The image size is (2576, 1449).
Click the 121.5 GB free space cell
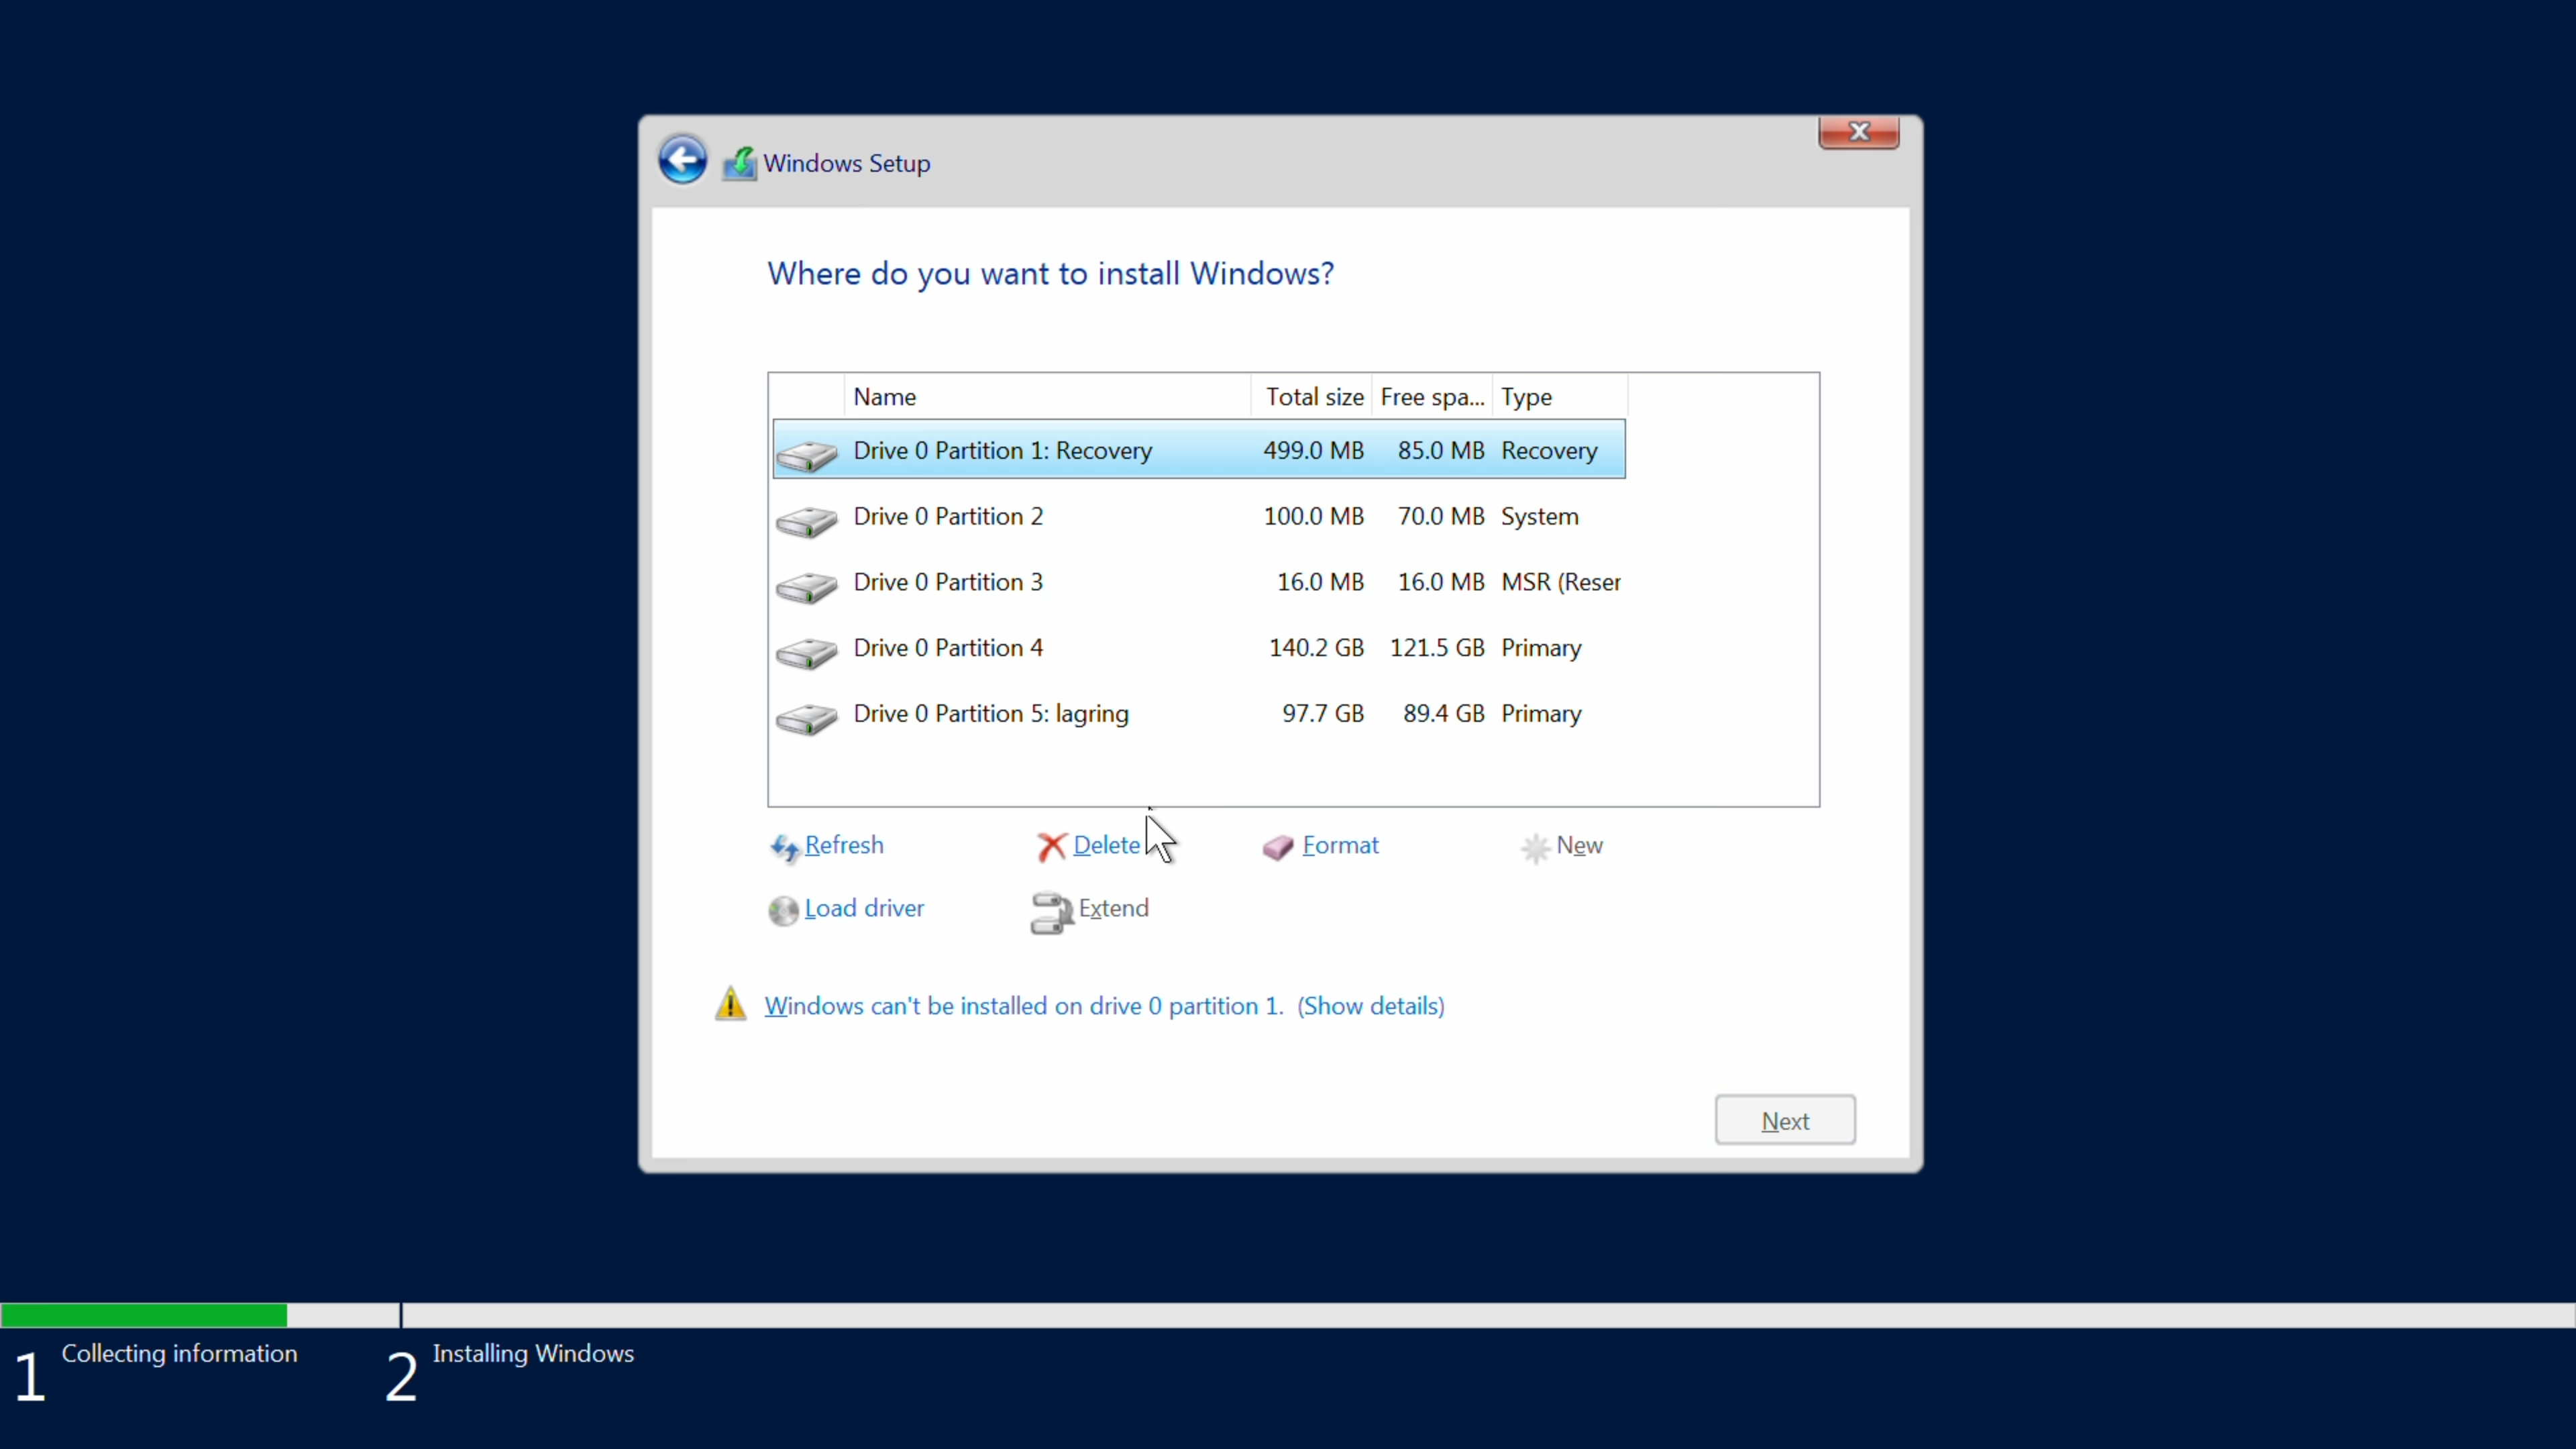[1437, 648]
